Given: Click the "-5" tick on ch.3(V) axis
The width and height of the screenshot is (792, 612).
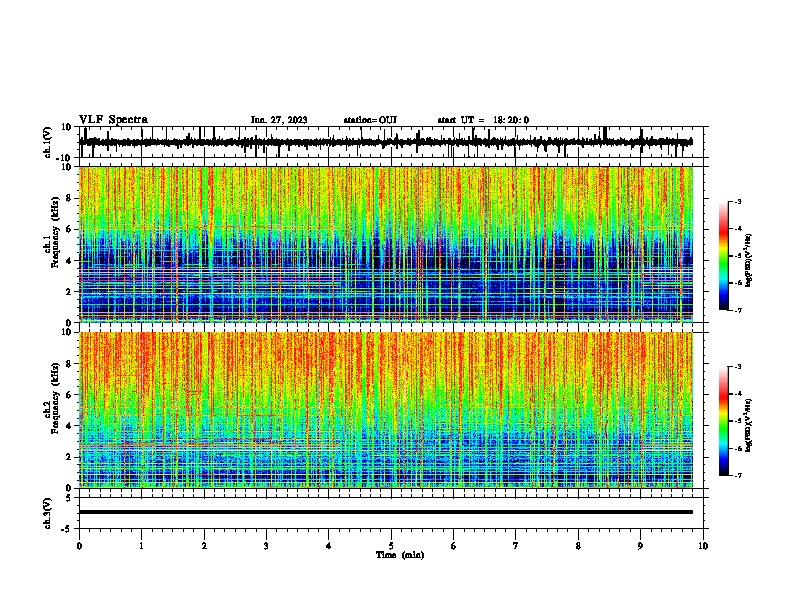Looking at the screenshot, I should (66, 529).
